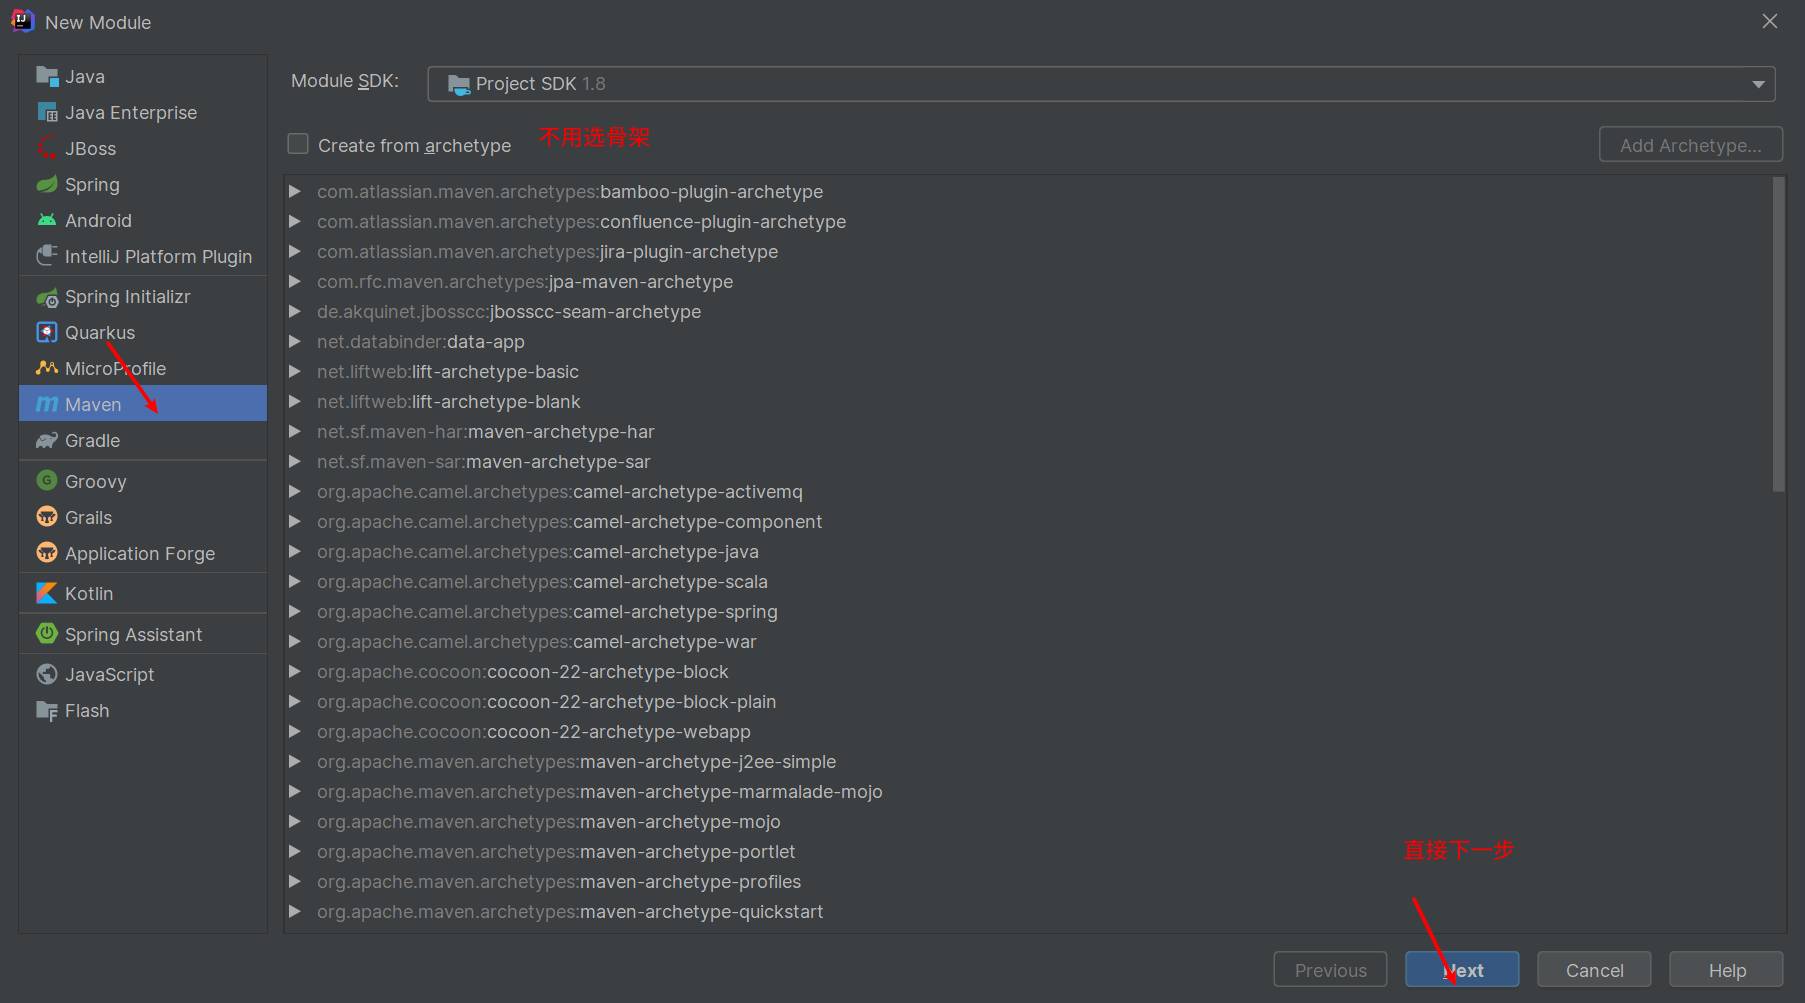The height and width of the screenshot is (1003, 1805).
Task: Expand net.databinder data-app node
Action: (x=295, y=341)
